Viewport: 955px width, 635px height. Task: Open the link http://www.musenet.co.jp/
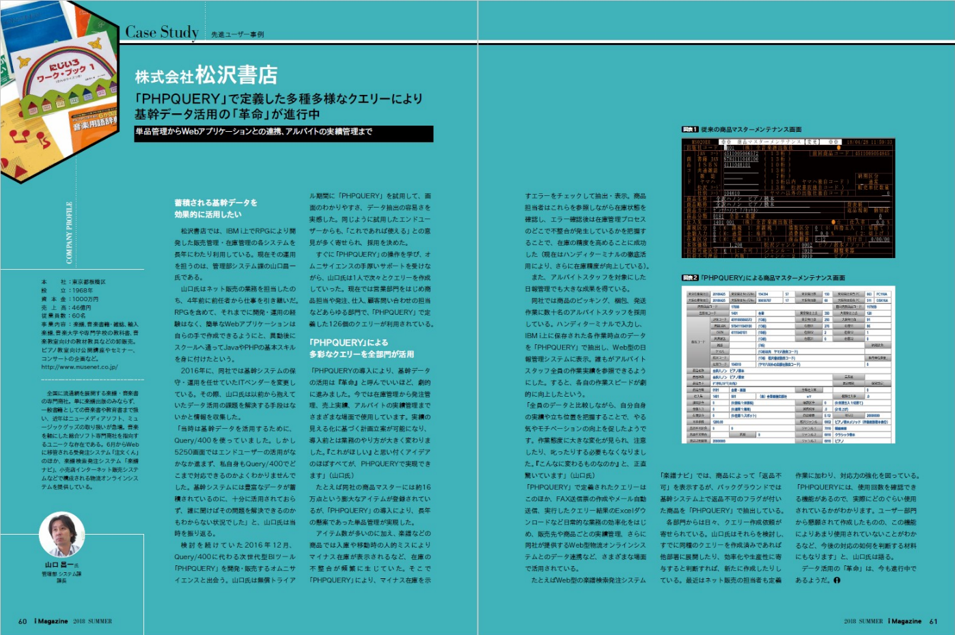79,367
